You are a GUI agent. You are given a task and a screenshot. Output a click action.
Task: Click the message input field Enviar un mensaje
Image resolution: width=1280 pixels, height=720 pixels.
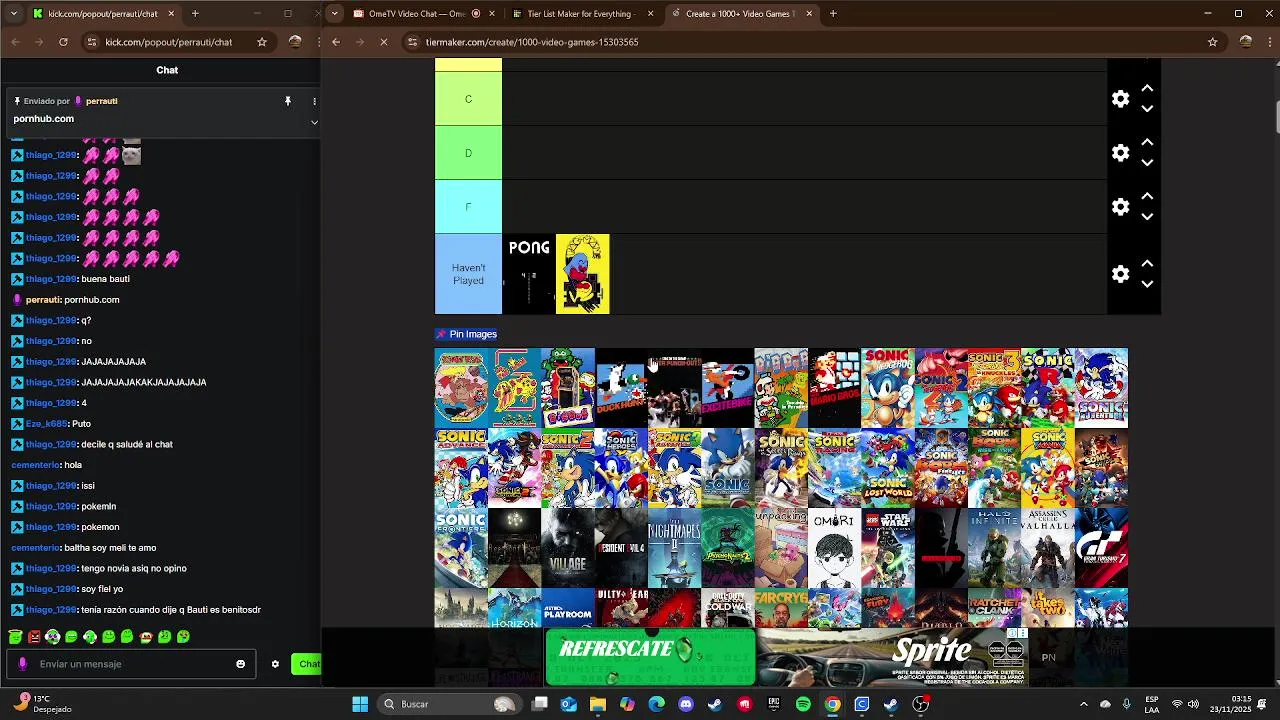pyautogui.click(x=130, y=664)
